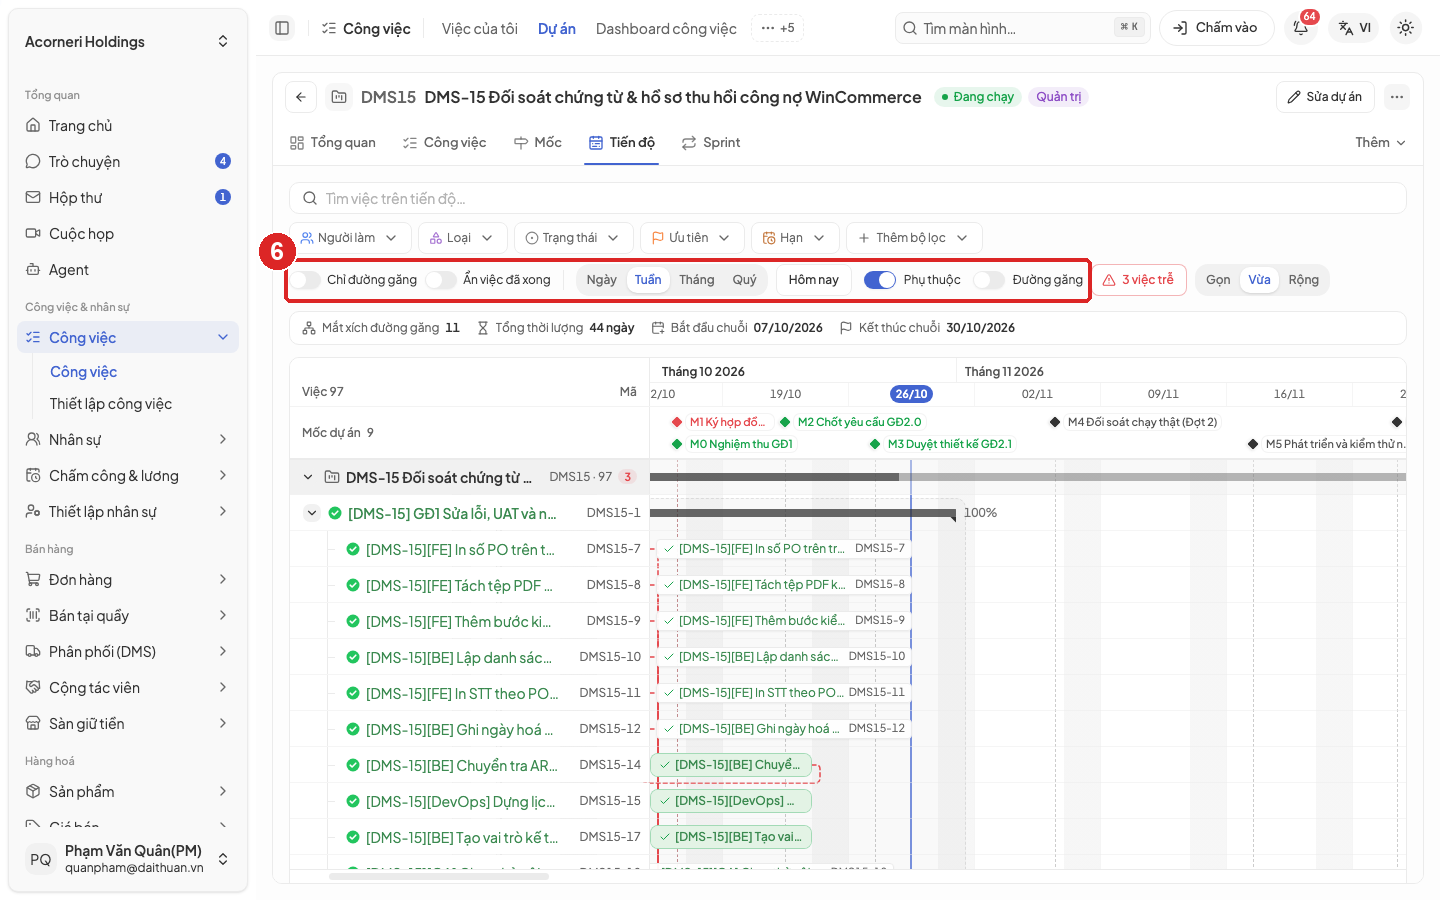Click 26/10 today date marker
1440x900 pixels.
coord(911,394)
